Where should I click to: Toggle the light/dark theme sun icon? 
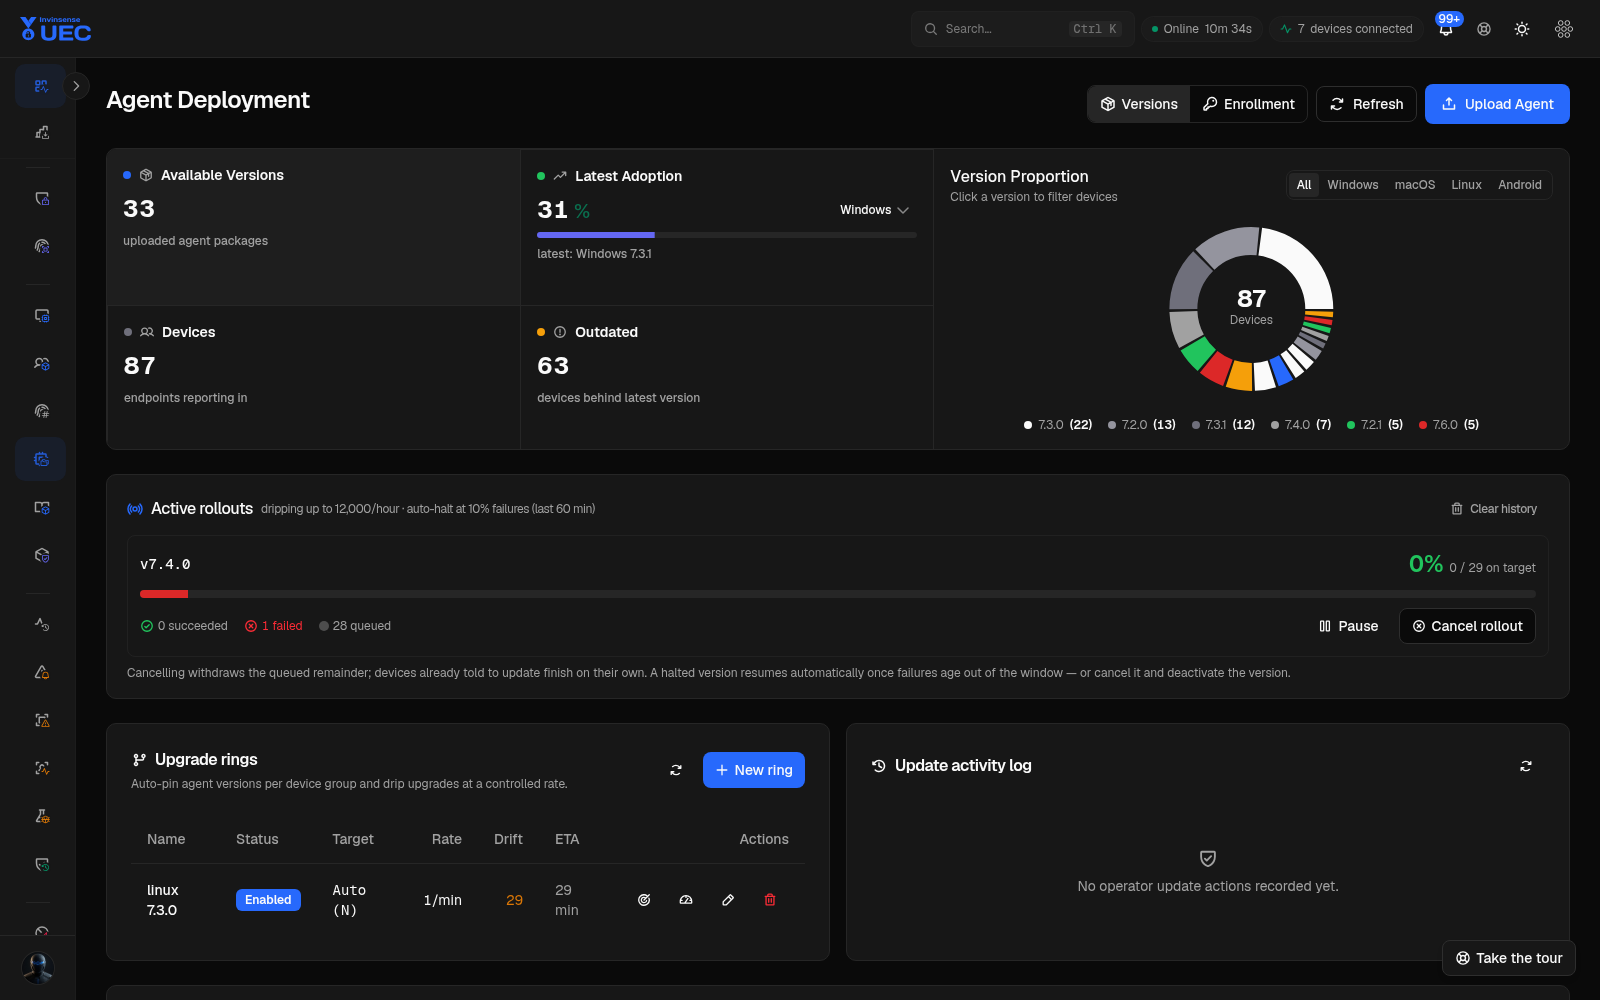tap(1522, 29)
